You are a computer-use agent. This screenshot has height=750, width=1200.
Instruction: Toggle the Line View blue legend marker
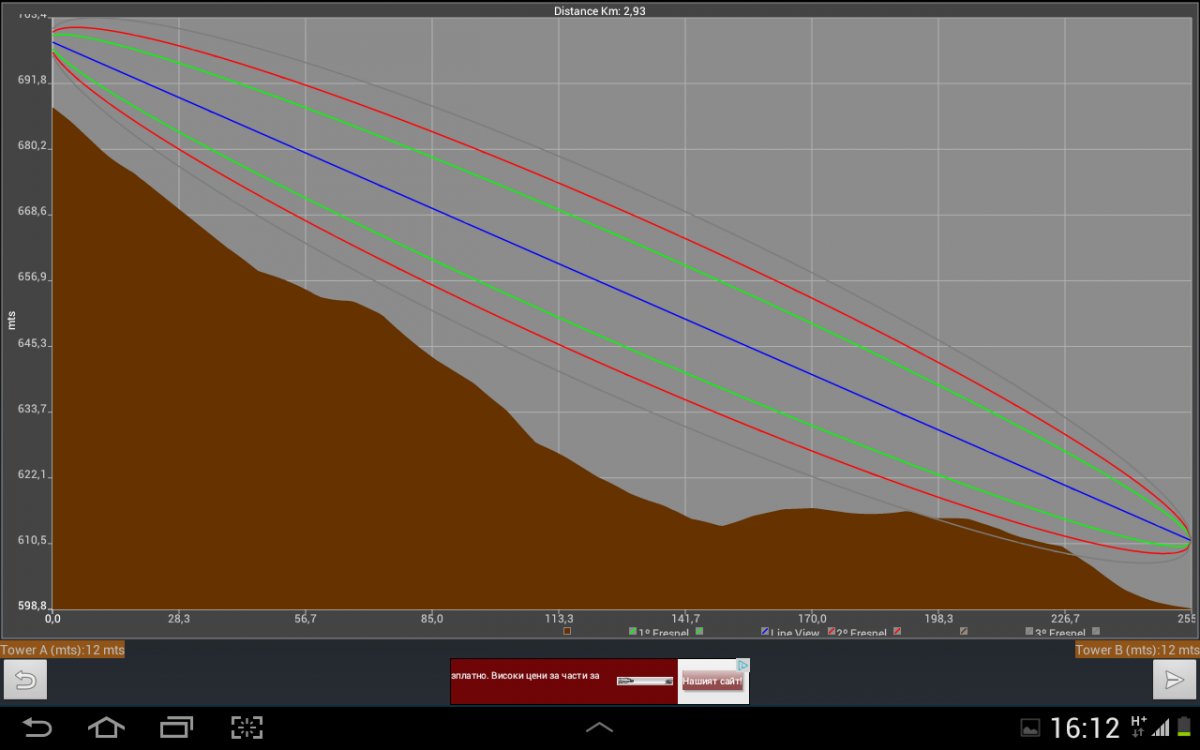(x=766, y=632)
